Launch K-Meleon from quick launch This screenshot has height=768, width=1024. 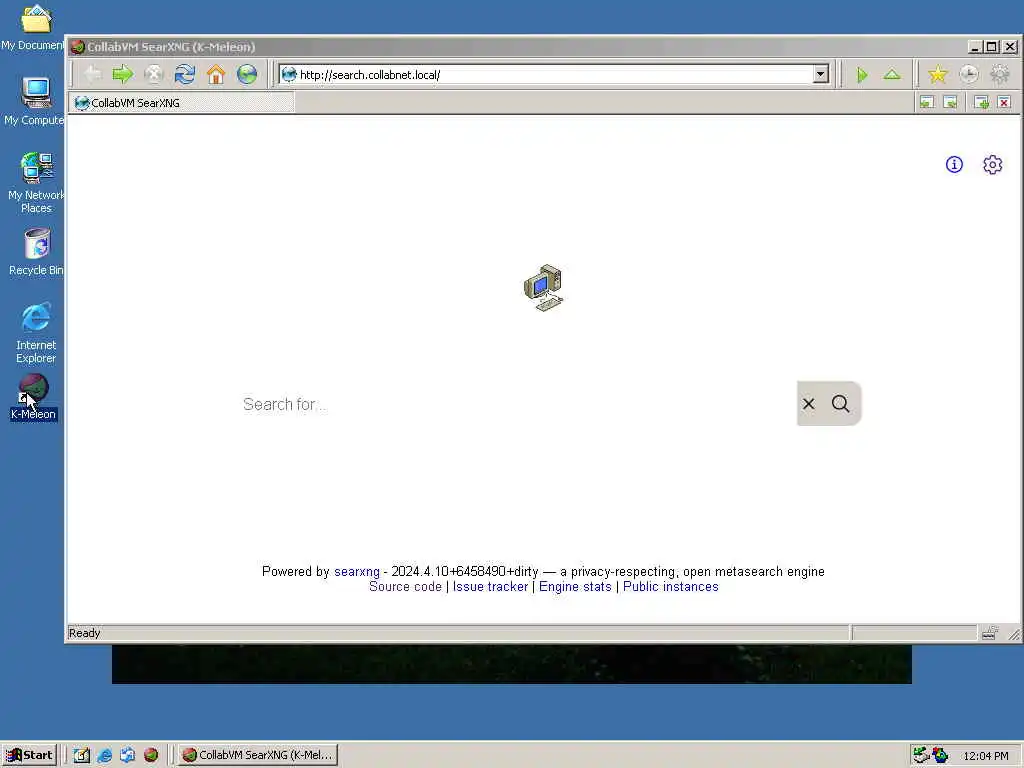(x=151, y=755)
